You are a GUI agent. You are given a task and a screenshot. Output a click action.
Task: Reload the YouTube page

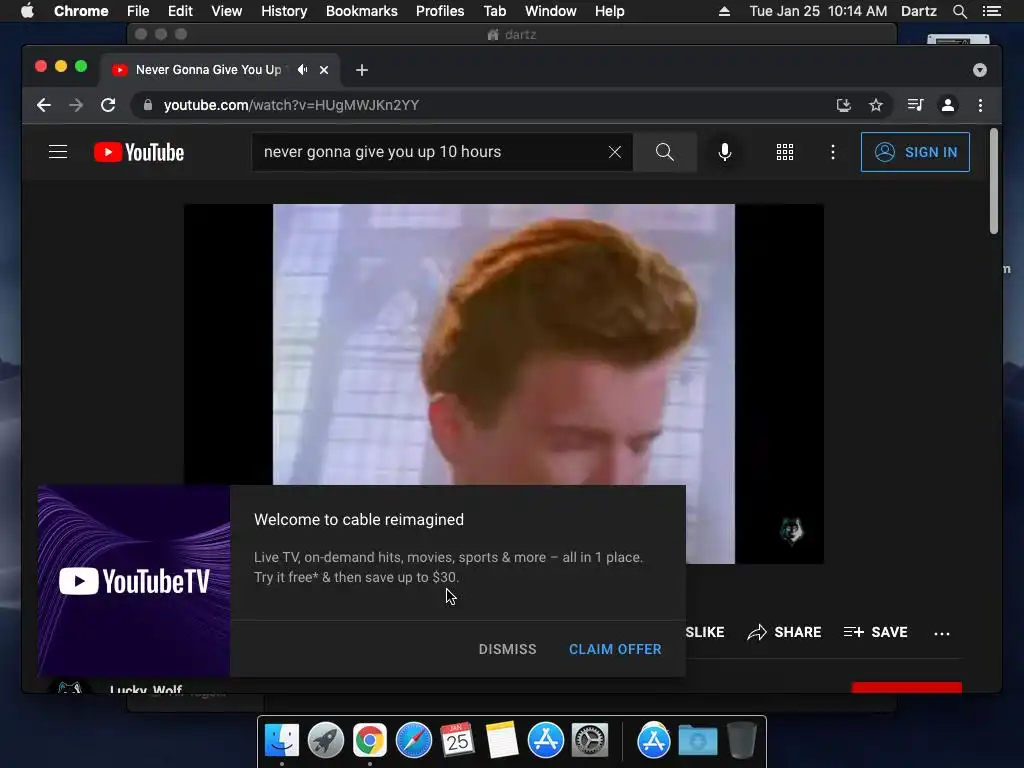click(108, 105)
